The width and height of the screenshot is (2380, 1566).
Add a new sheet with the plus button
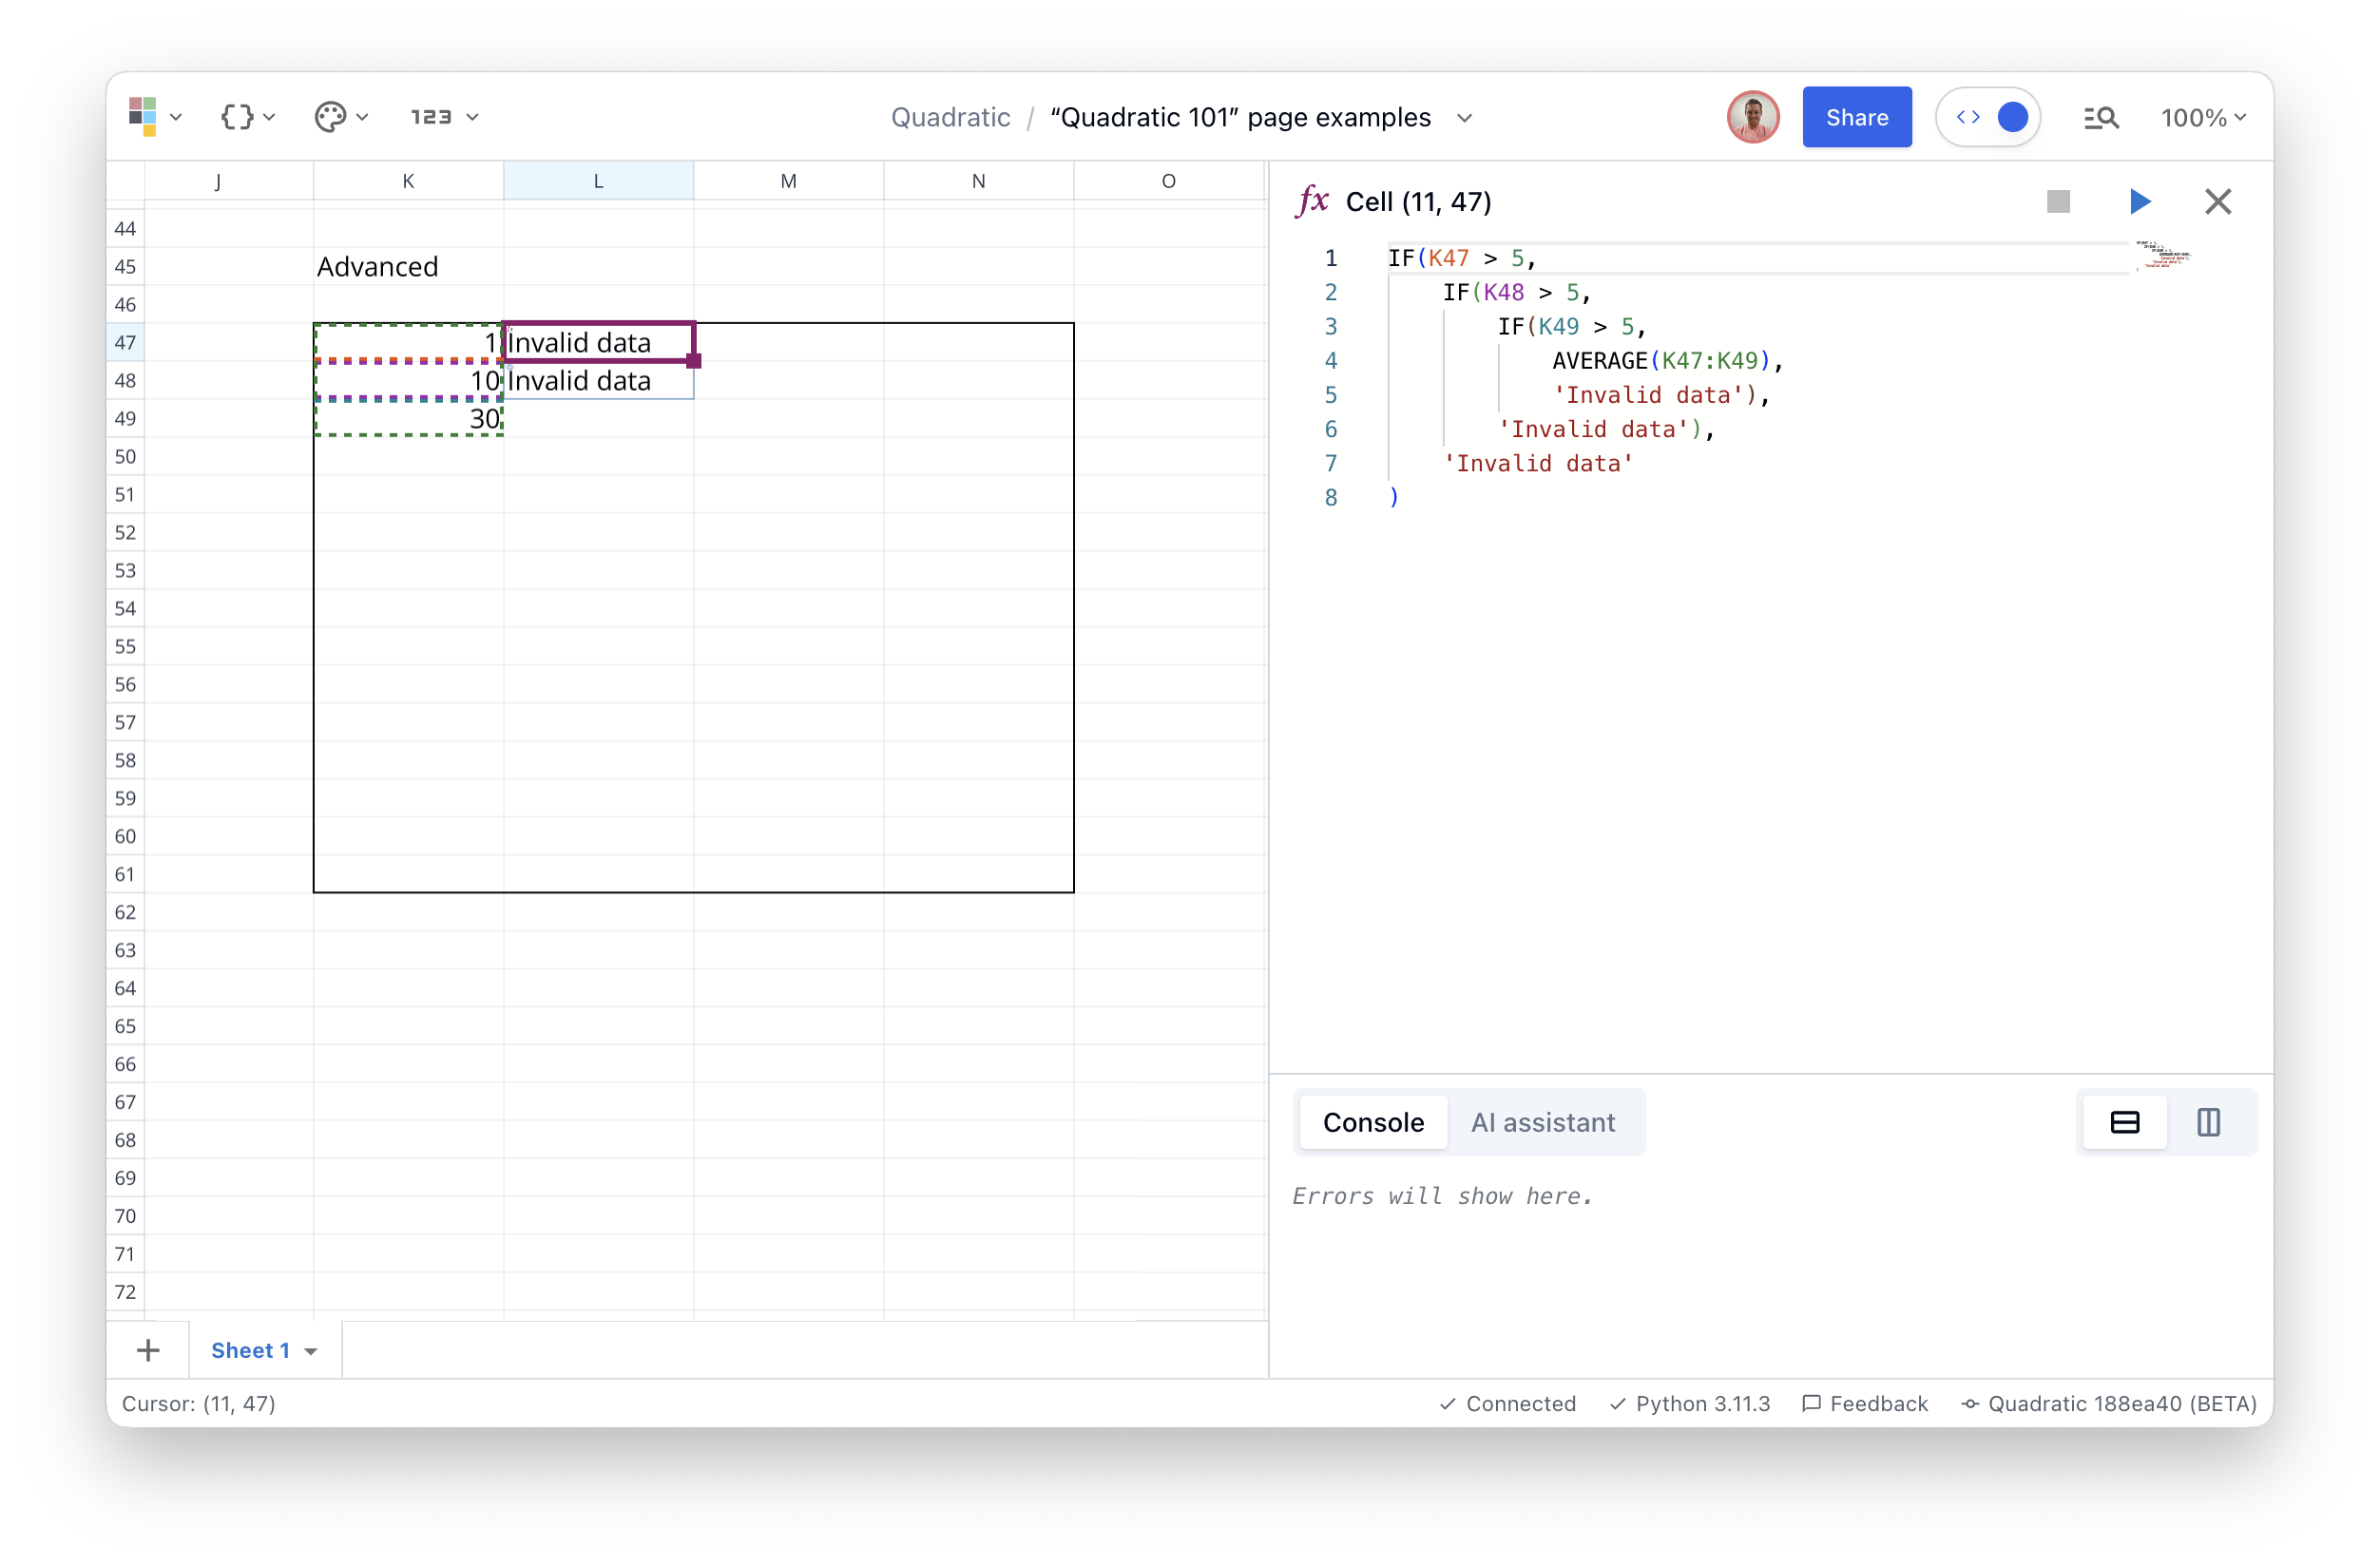148,1350
